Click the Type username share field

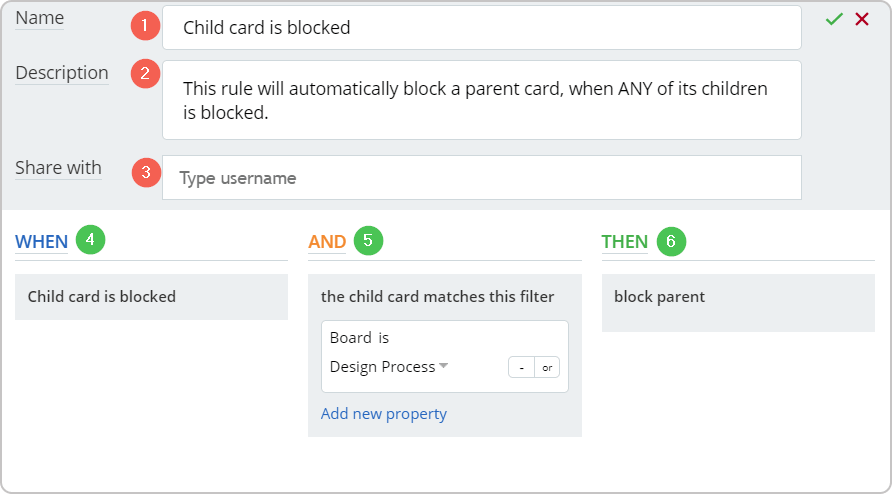(x=482, y=178)
